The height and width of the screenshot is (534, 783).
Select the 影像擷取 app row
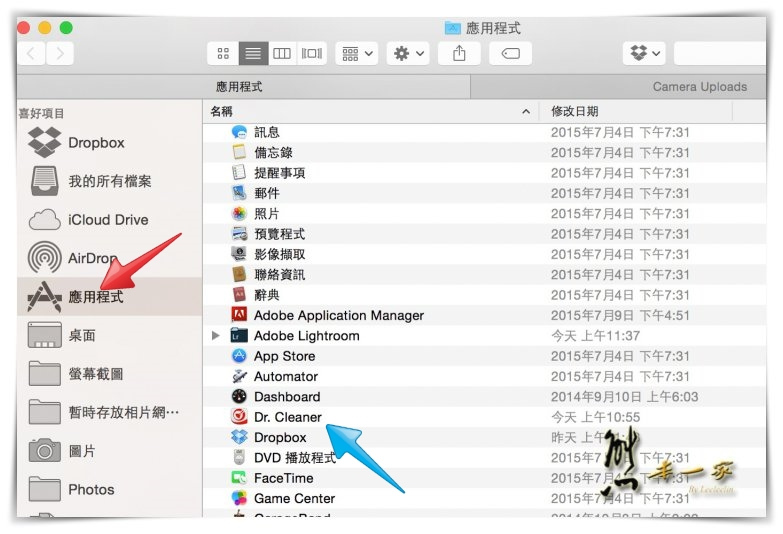484,254
